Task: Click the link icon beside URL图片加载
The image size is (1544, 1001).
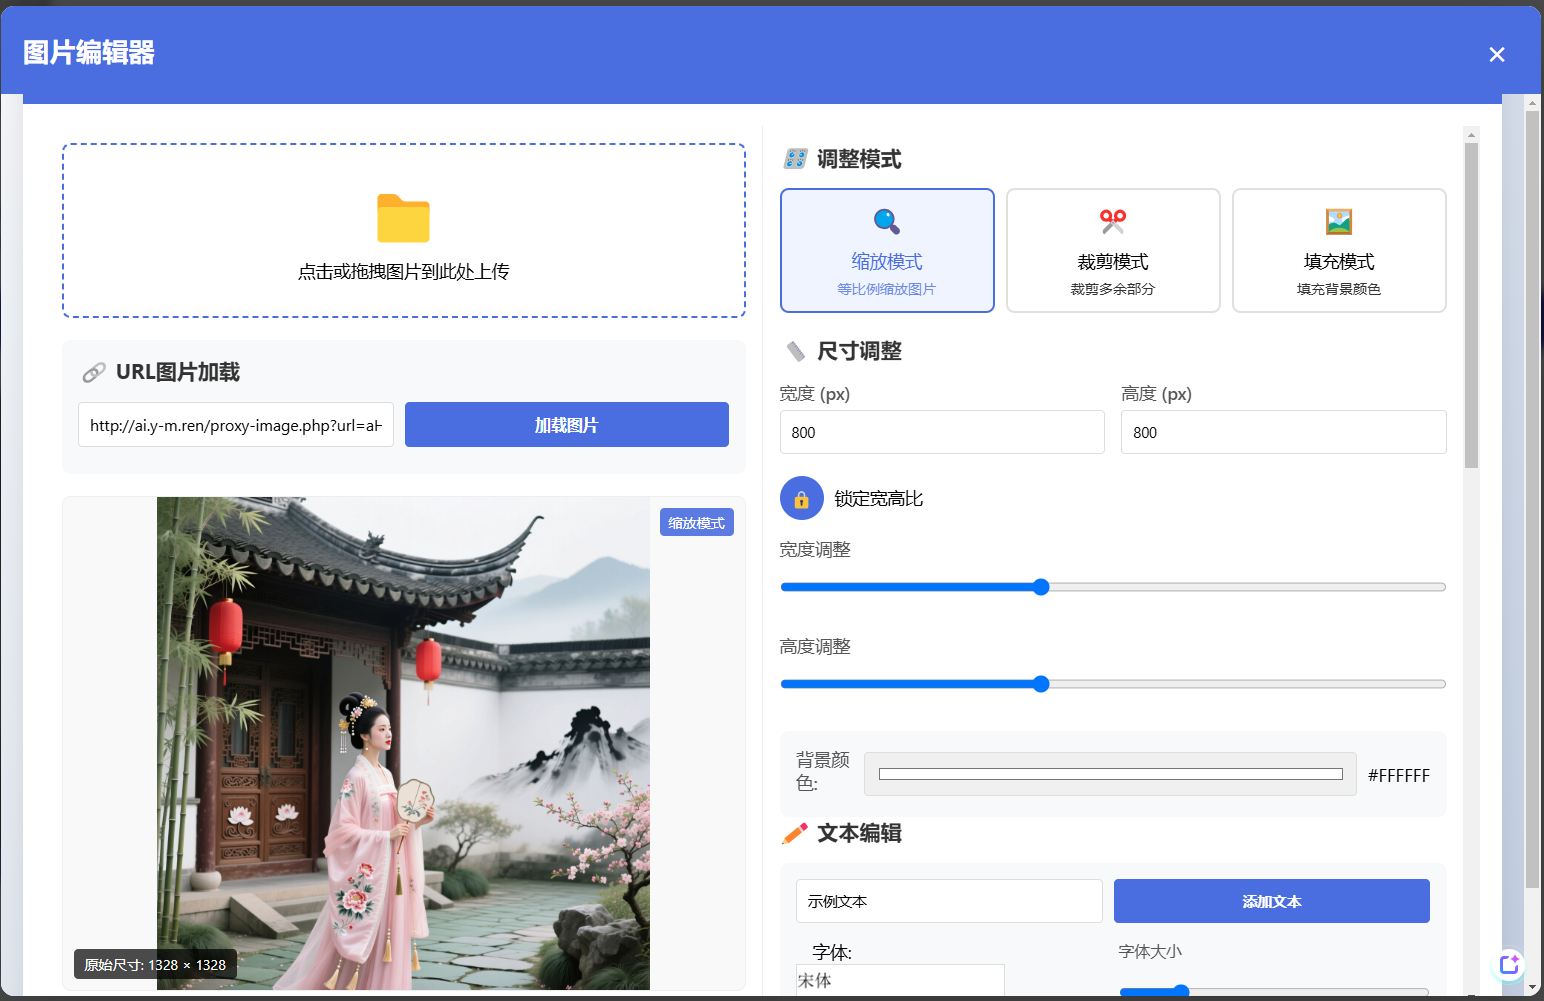Action: (x=94, y=373)
